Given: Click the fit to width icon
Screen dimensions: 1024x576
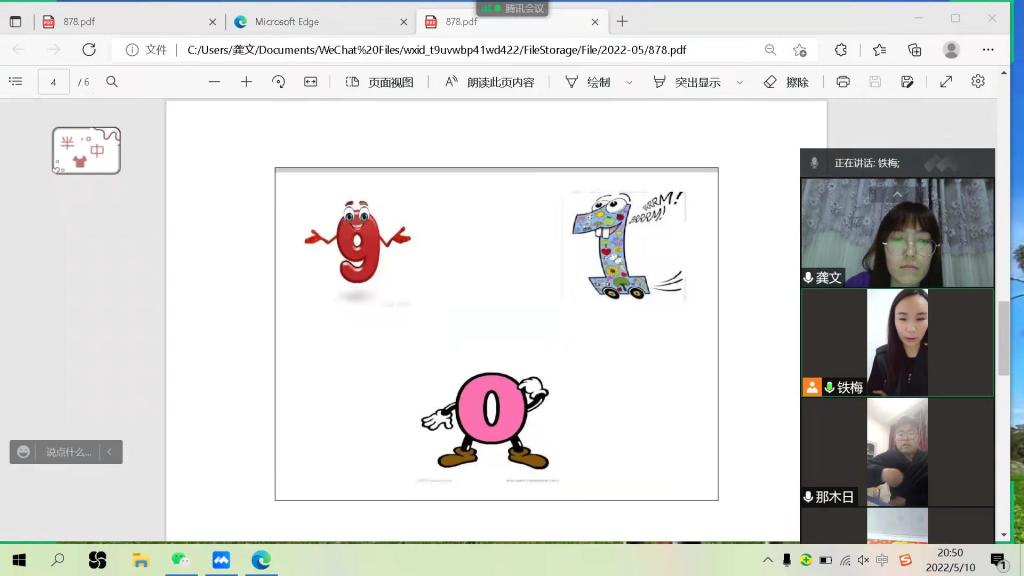Looking at the screenshot, I should tap(311, 82).
